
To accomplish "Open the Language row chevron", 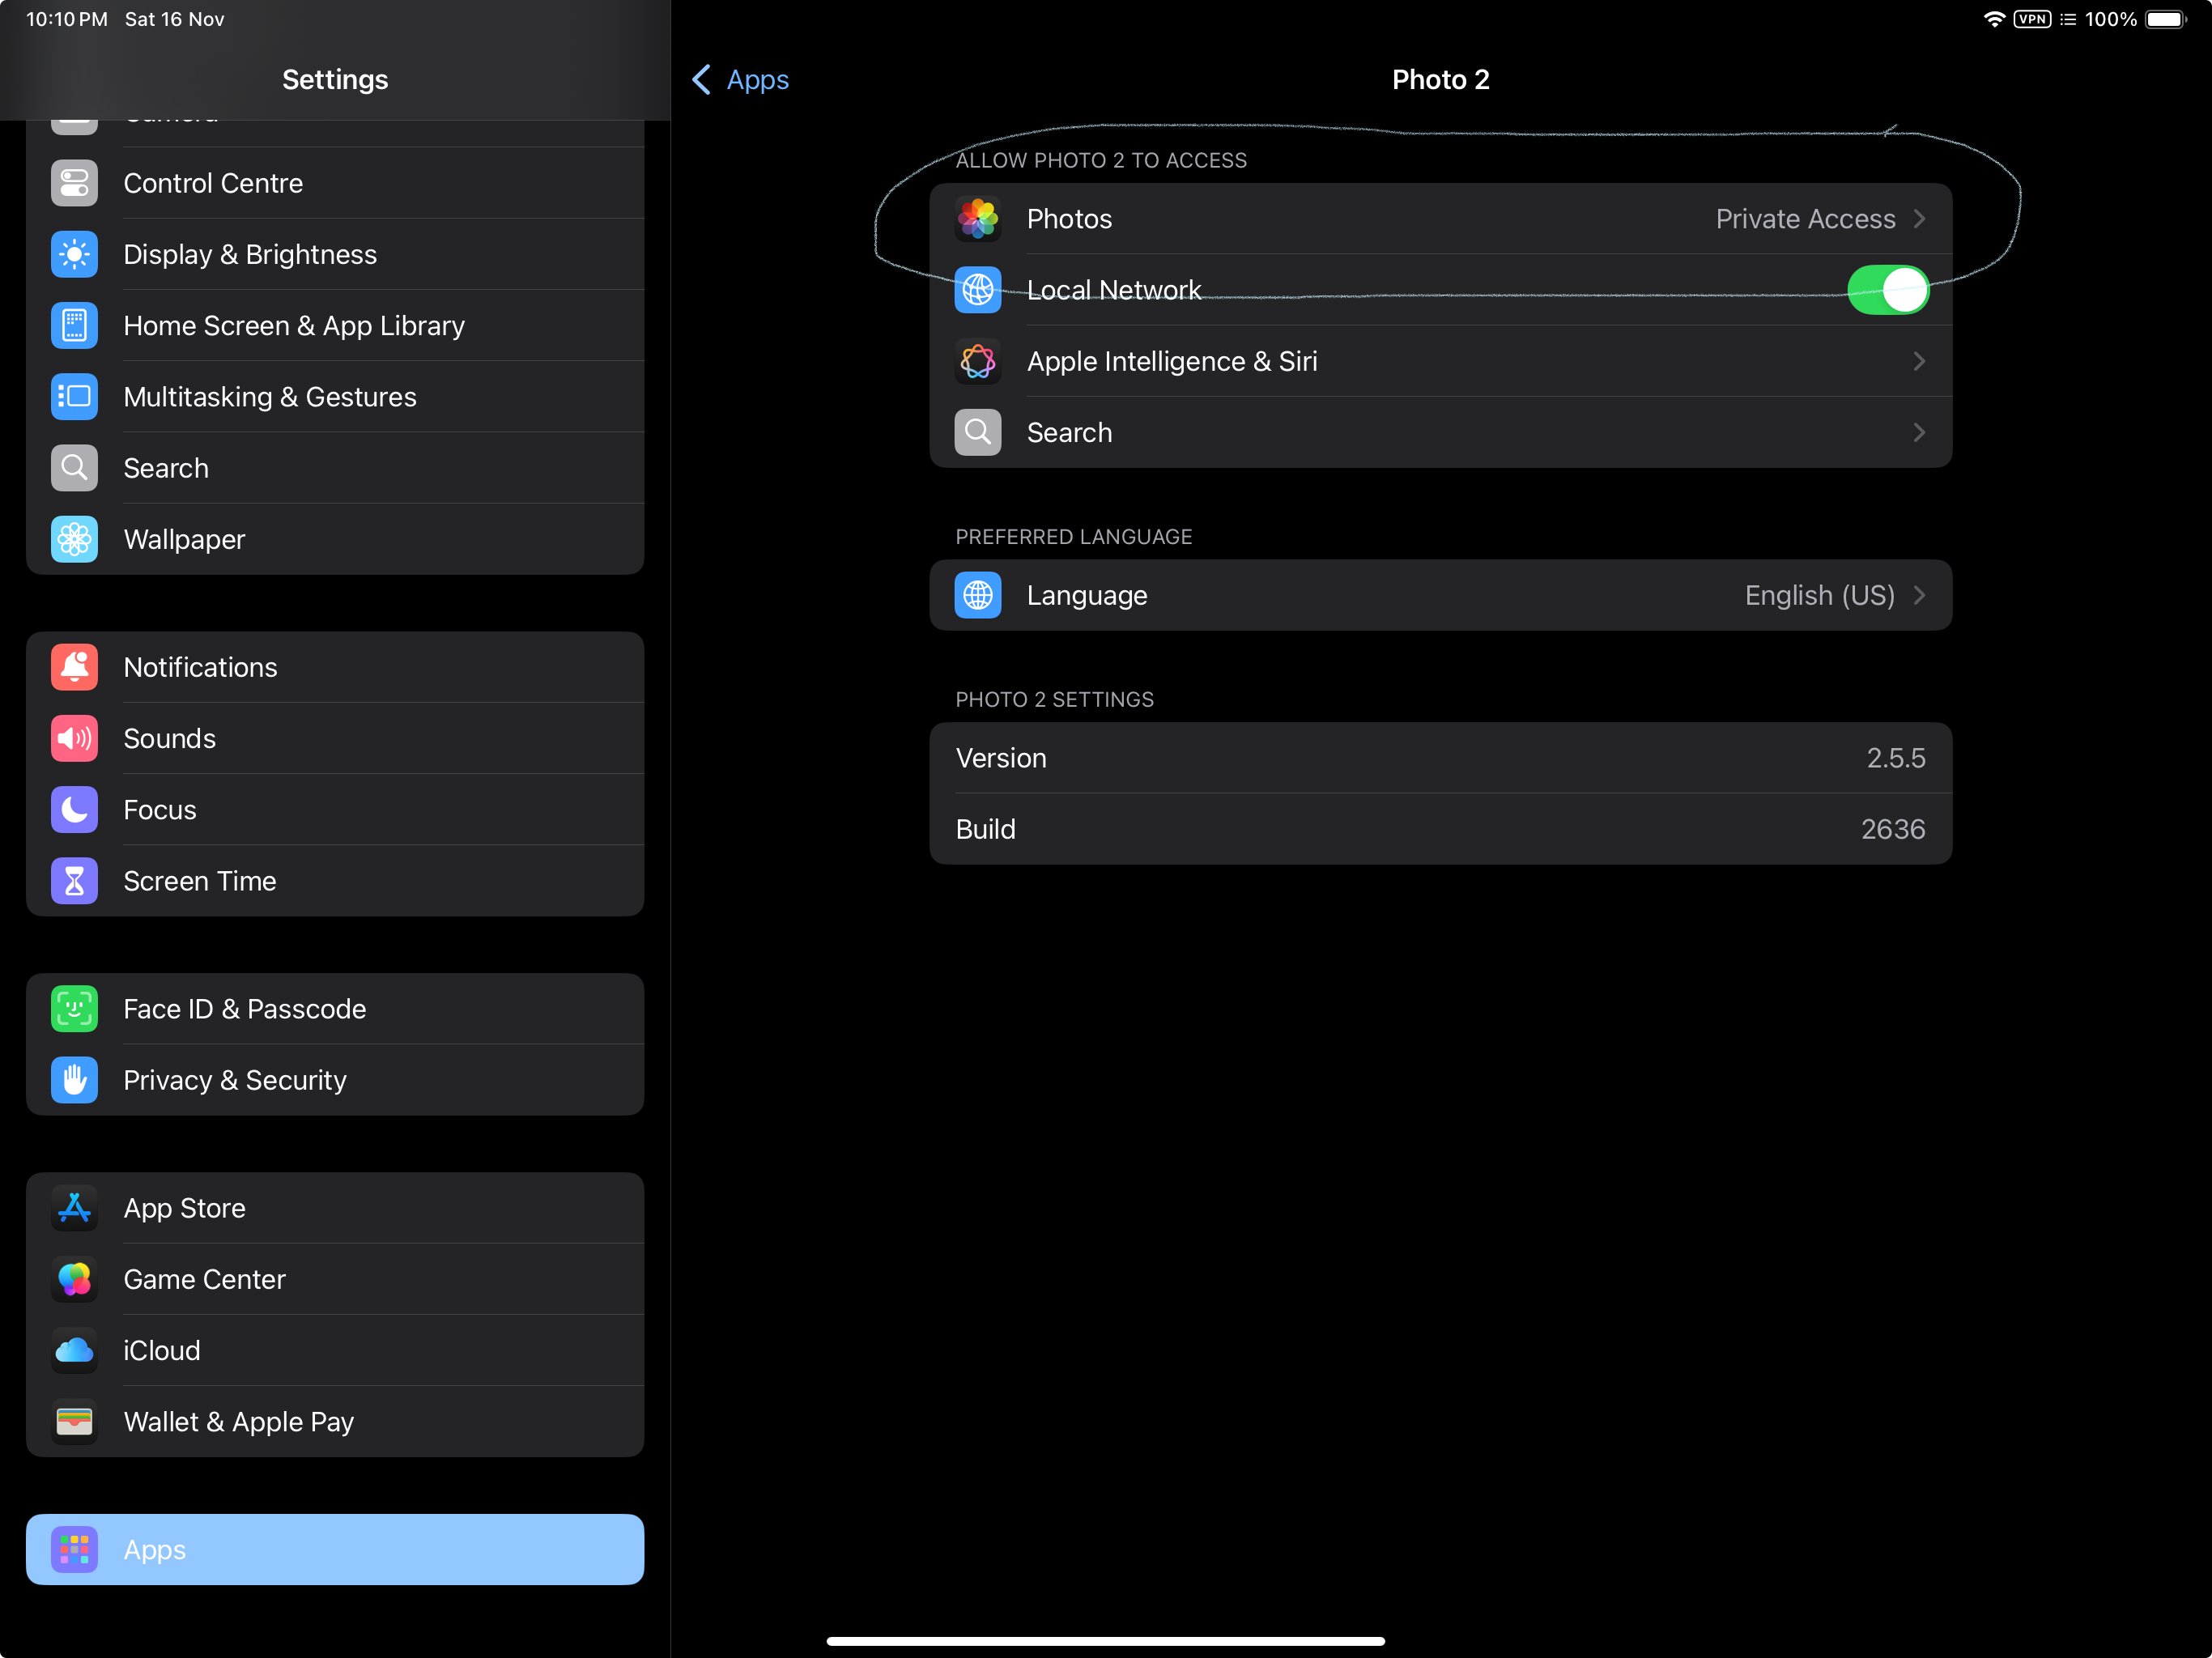I will point(1919,595).
